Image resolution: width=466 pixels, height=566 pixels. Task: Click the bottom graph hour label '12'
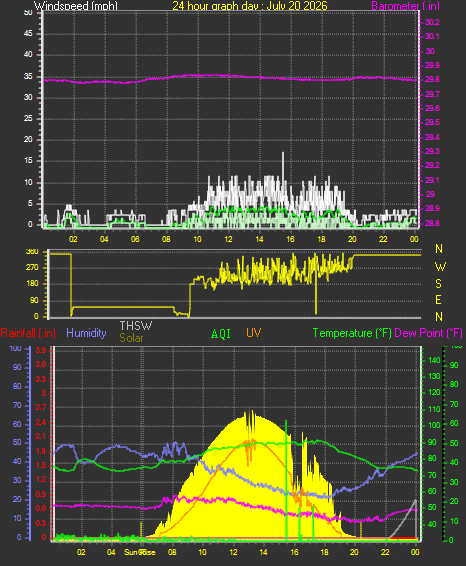pyautogui.click(x=233, y=552)
